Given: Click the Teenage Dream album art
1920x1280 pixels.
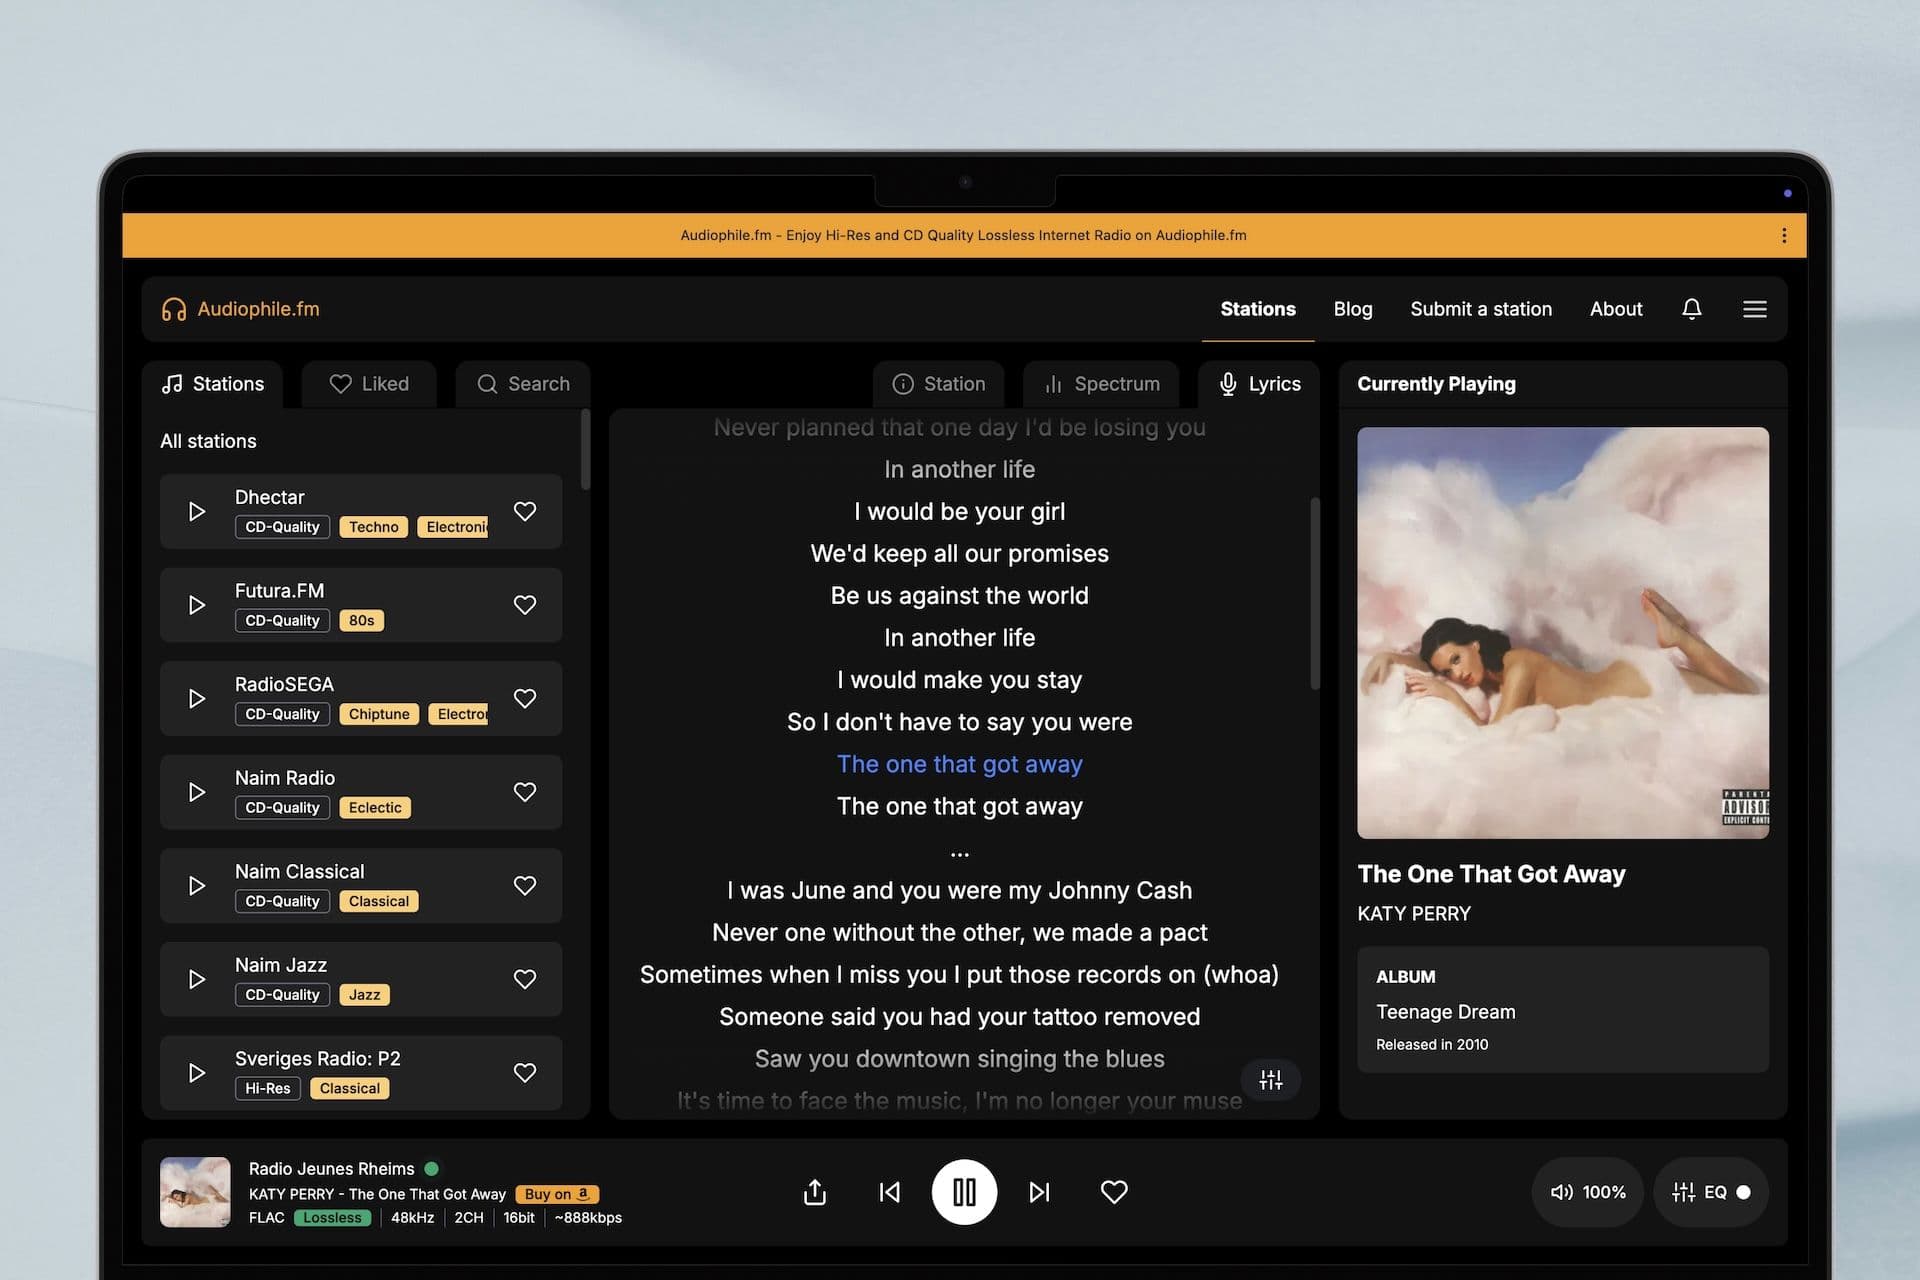Looking at the screenshot, I should (1563, 633).
